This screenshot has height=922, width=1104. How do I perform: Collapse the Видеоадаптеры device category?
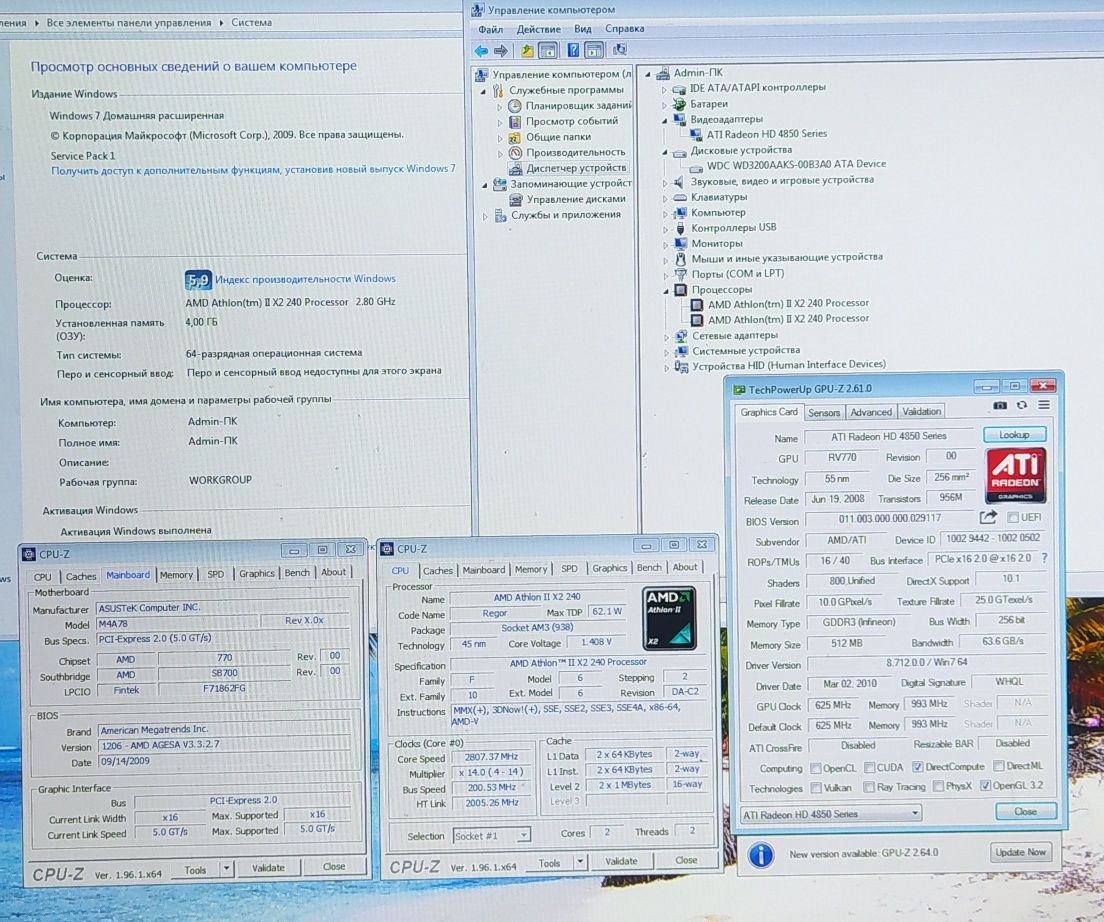pyautogui.click(x=664, y=120)
